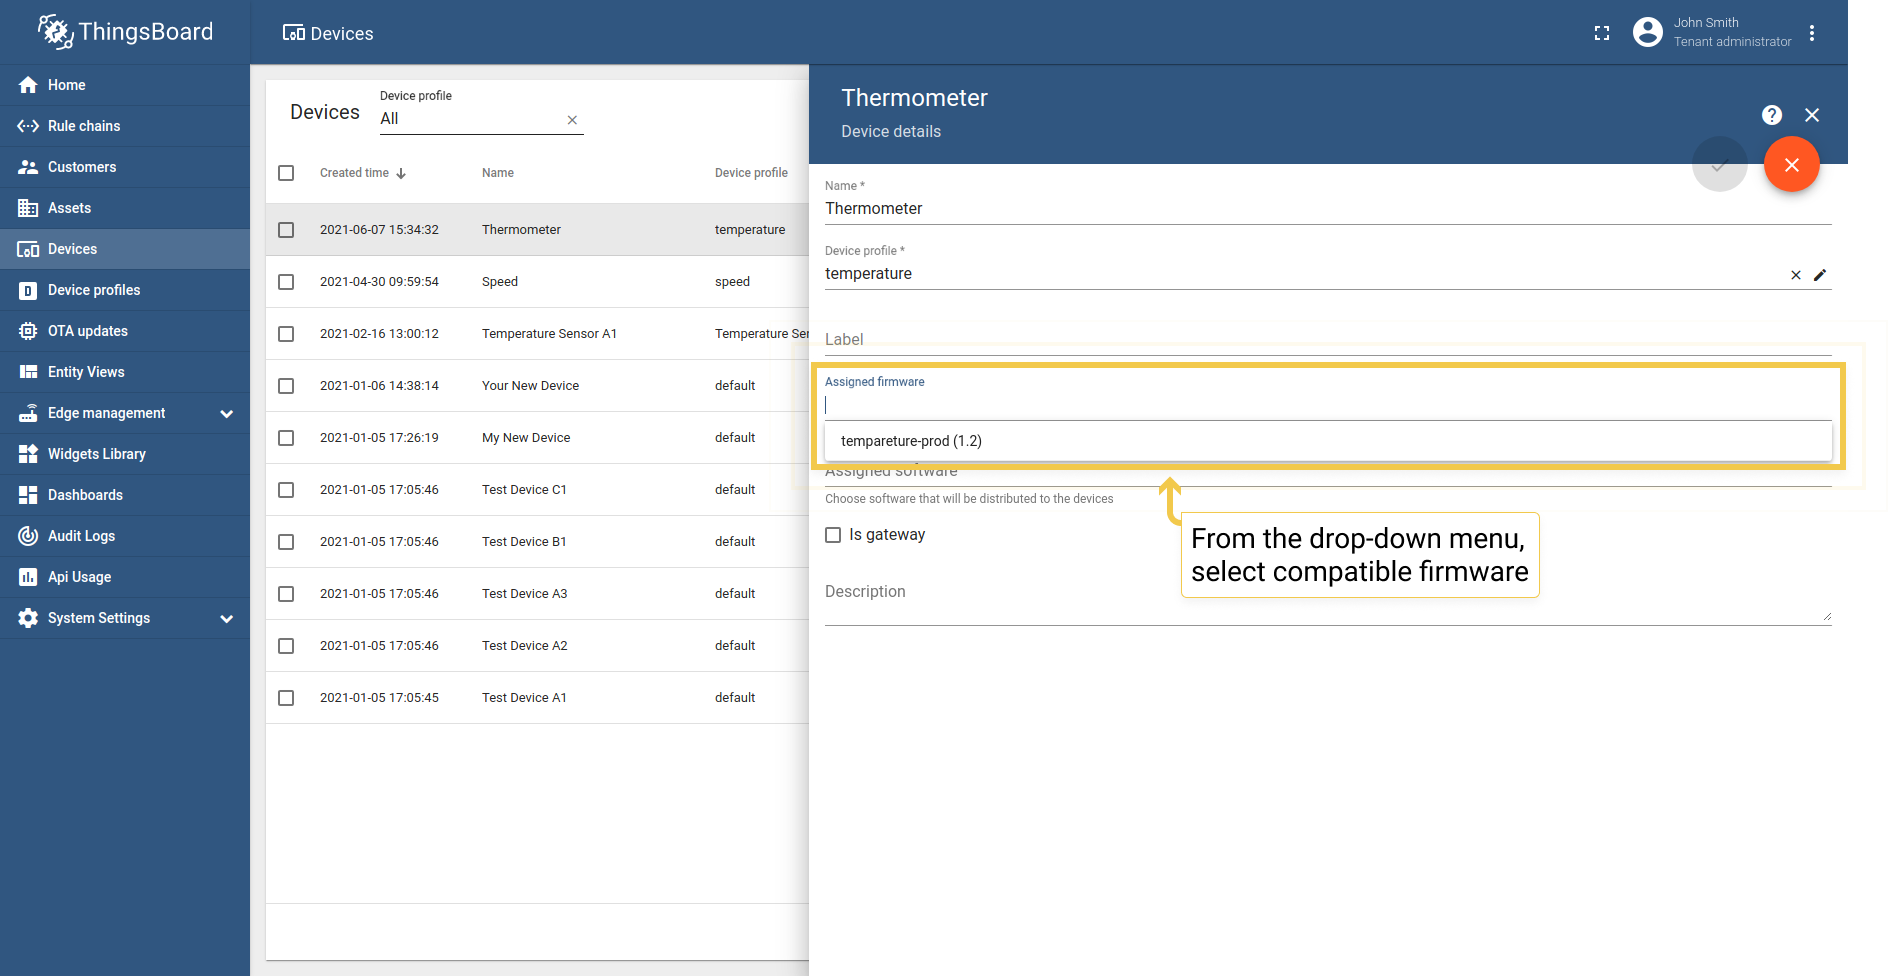
Task: Select the Thermometer row checkbox
Action: [x=286, y=230]
